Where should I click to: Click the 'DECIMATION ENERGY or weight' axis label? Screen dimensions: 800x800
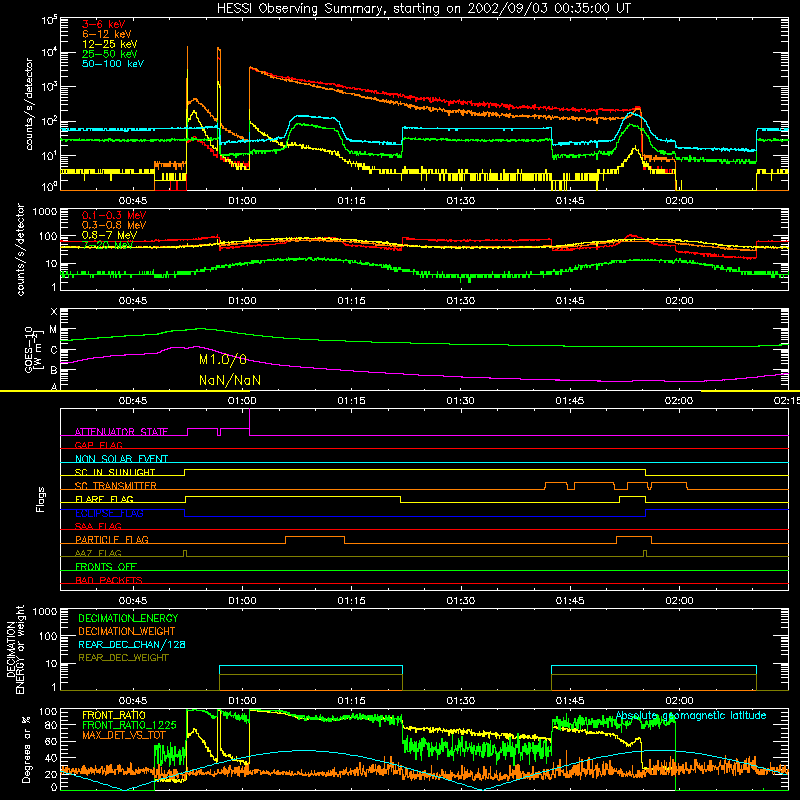click(15, 649)
